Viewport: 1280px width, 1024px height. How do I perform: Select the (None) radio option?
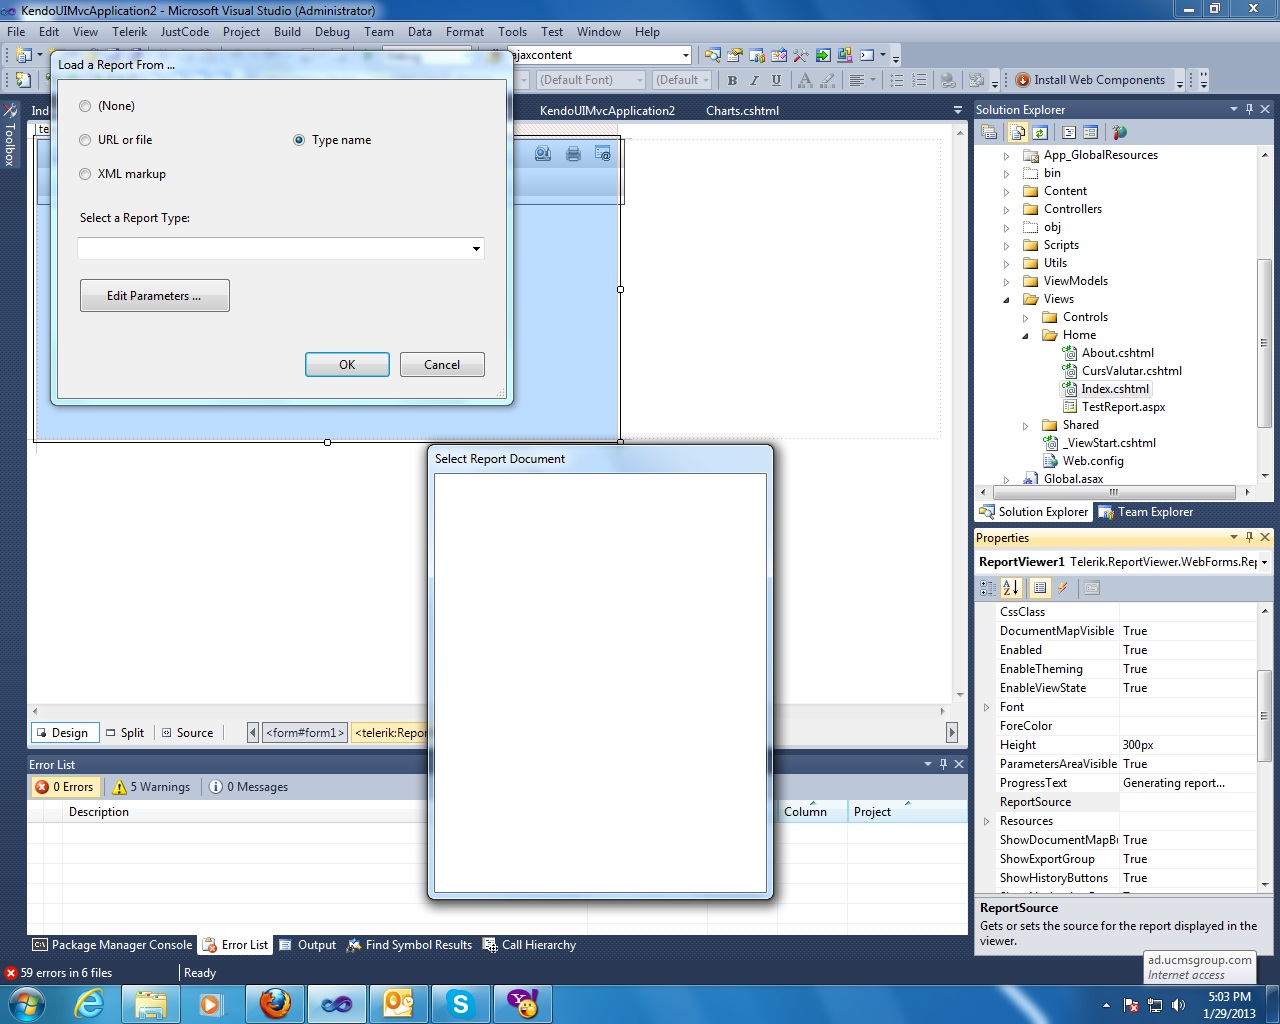85,106
